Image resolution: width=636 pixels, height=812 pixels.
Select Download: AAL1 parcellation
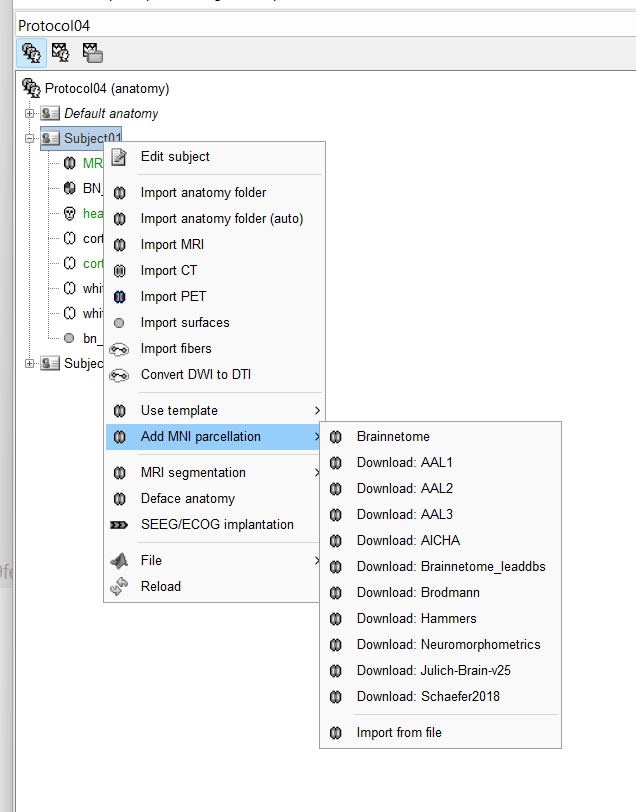click(440, 462)
